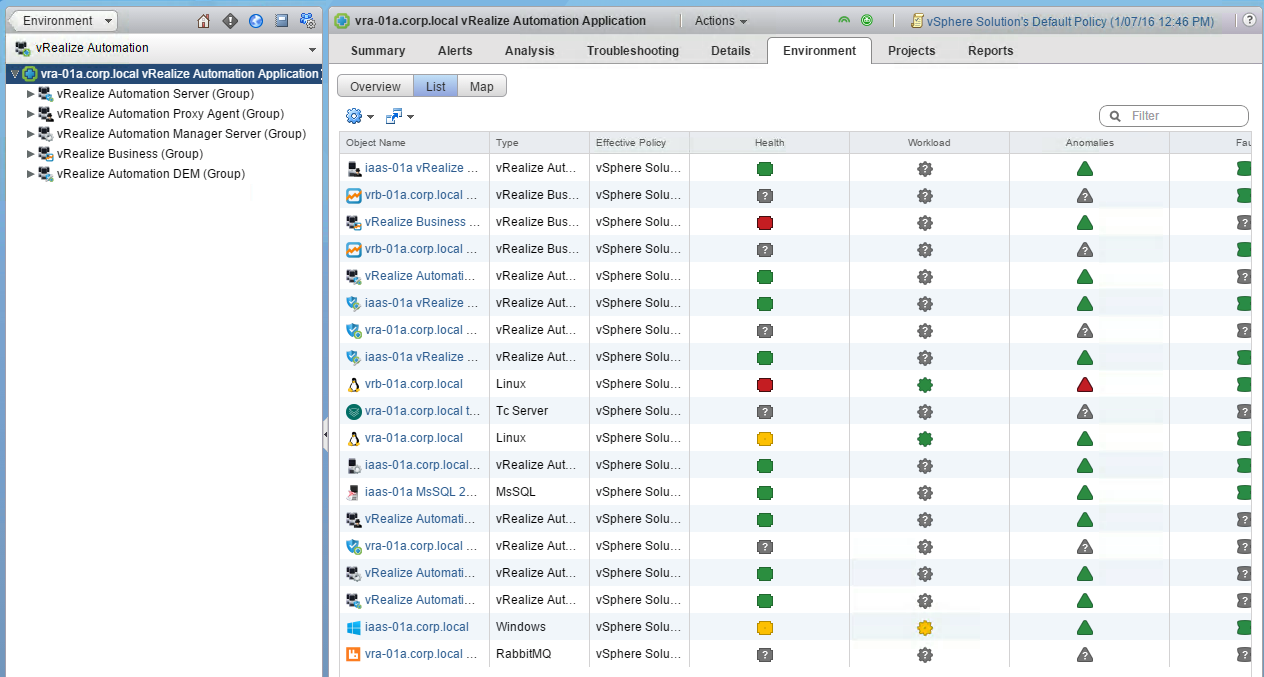
Task: Open the iaas-01a.corp.local Windows object link
Action: [x=417, y=627]
